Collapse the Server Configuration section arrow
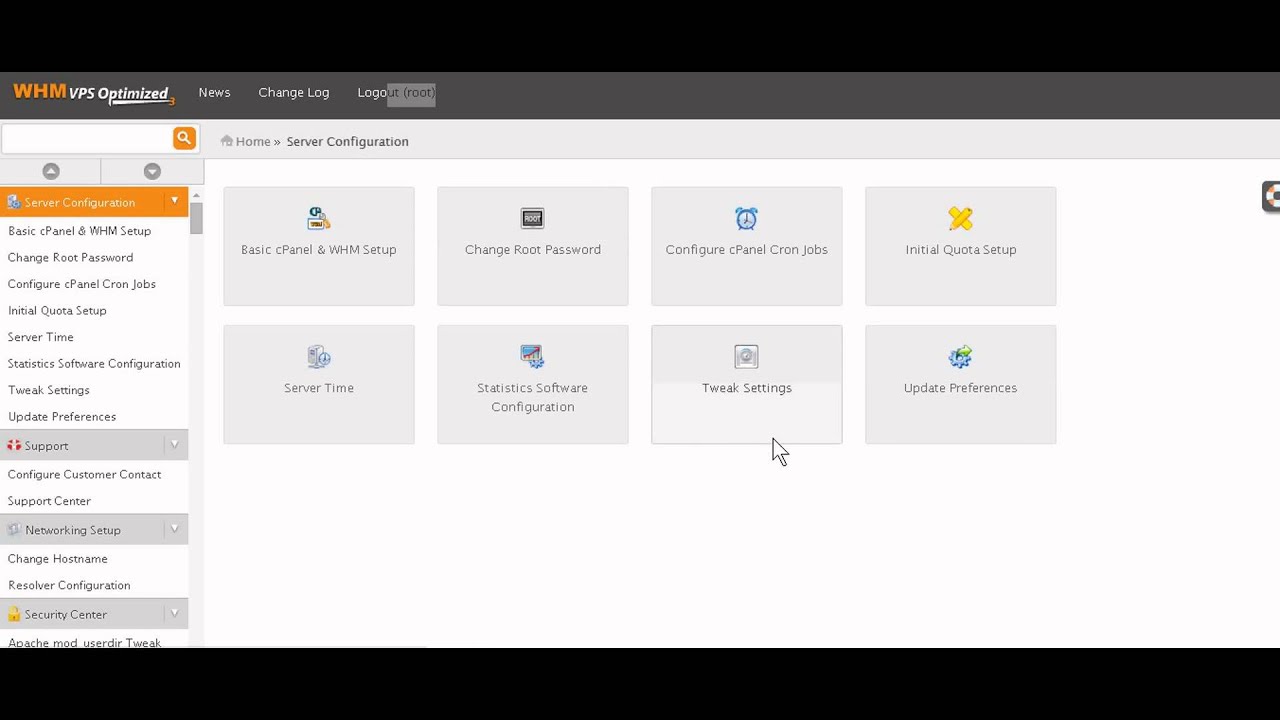 (174, 201)
